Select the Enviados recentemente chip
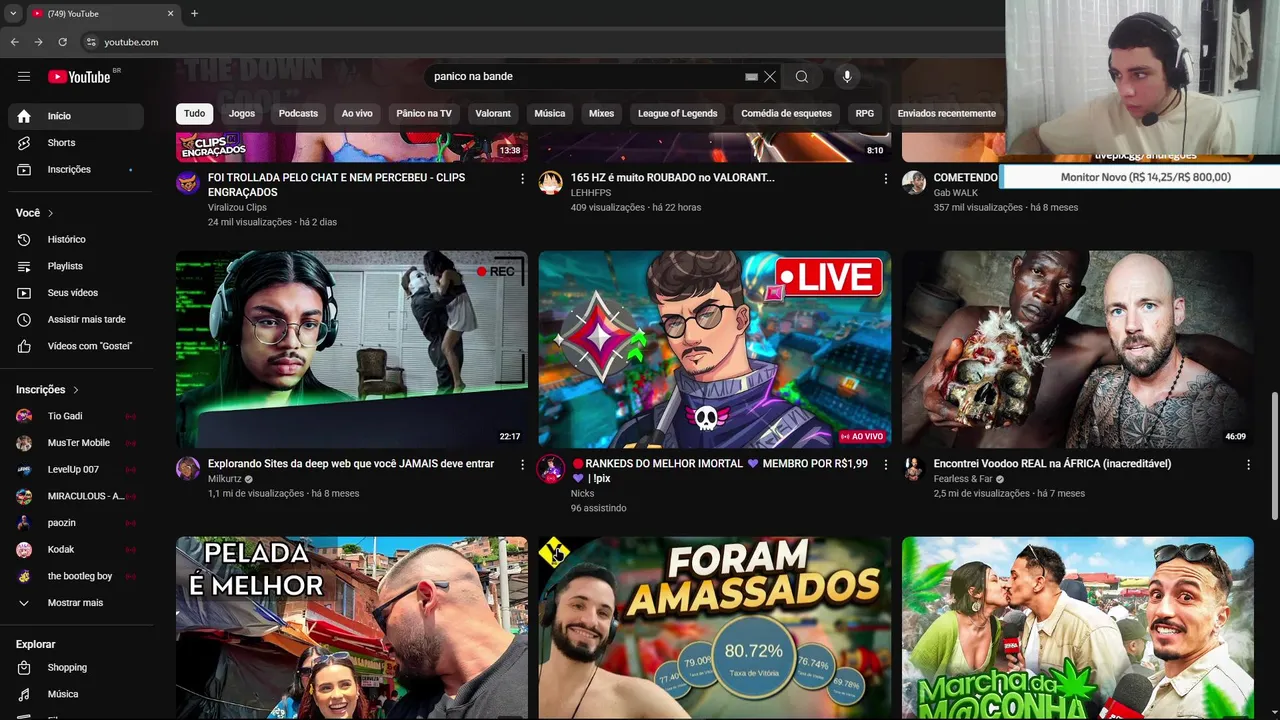Screen dimensions: 1280x720 coord(946,114)
